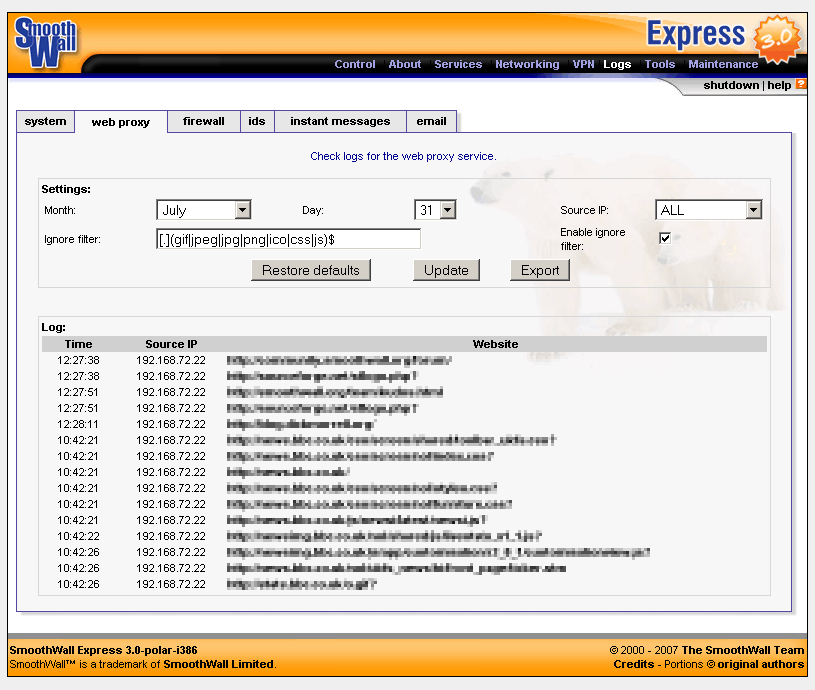Image resolution: width=815 pixels, height=690 pixels.
Task: Click the Website column header
Action: 495,344
